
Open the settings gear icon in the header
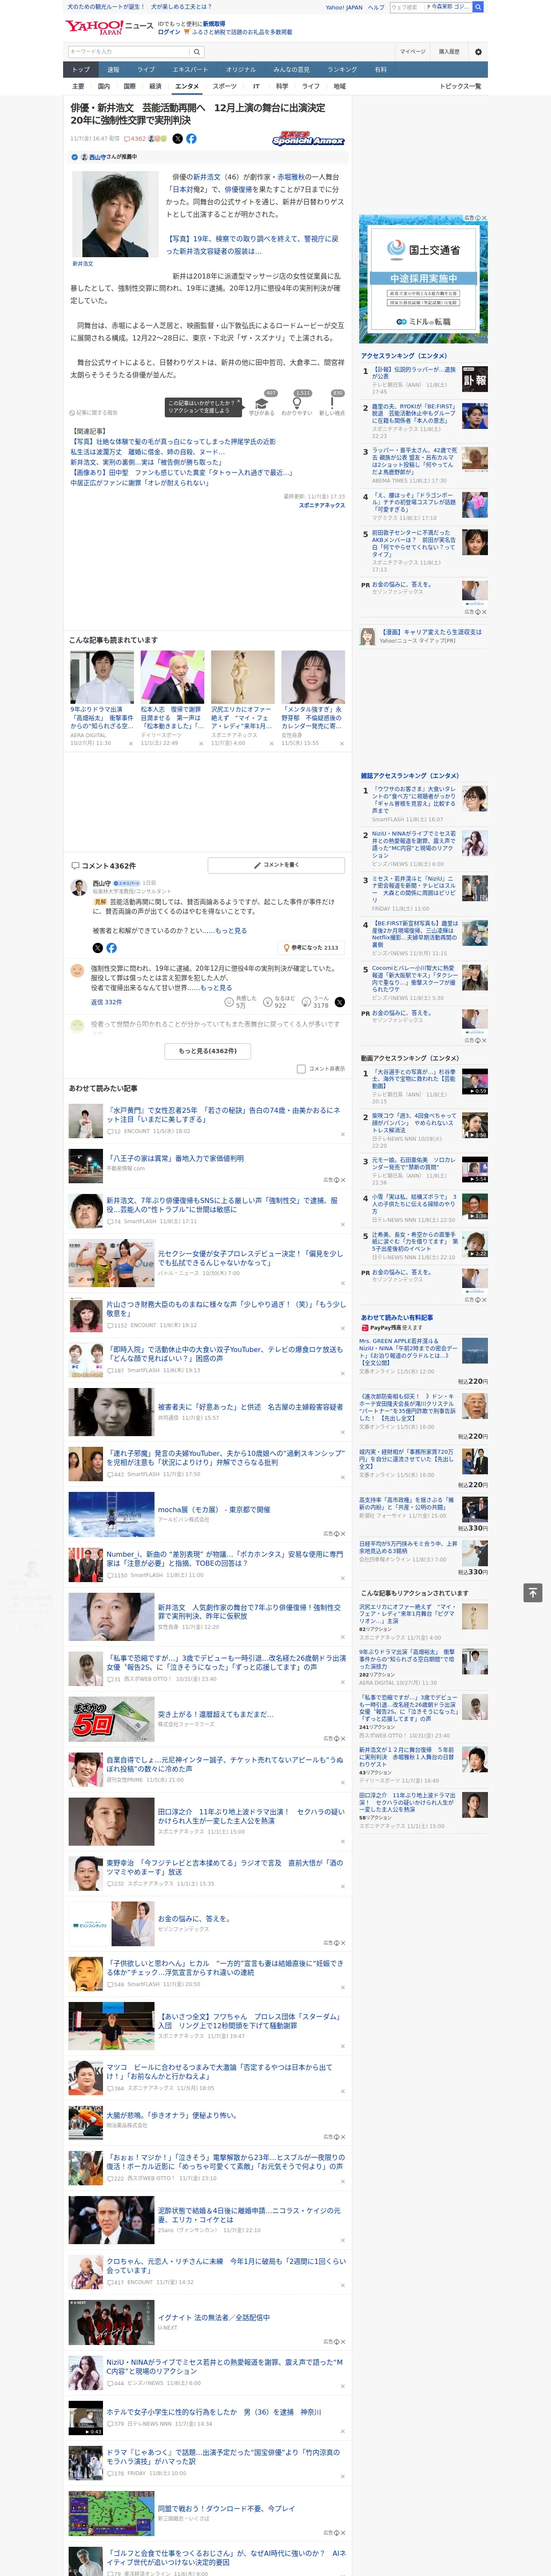point(478,51)
